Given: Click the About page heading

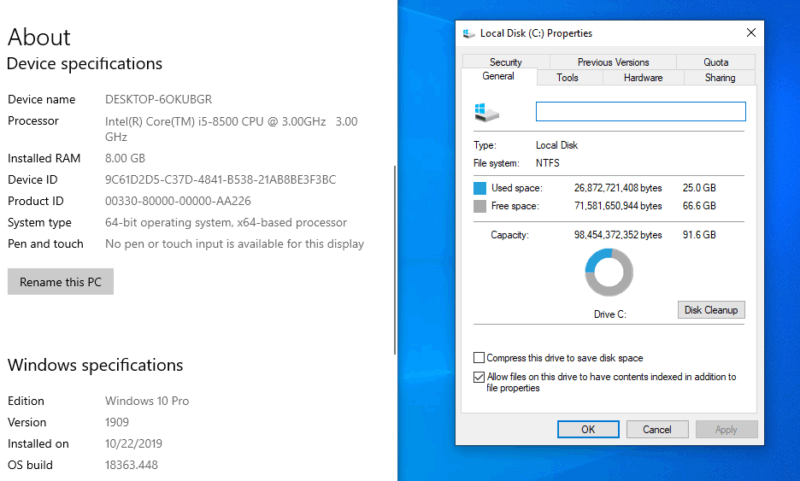Looking at the screenshot, I should tap(39, 37).
